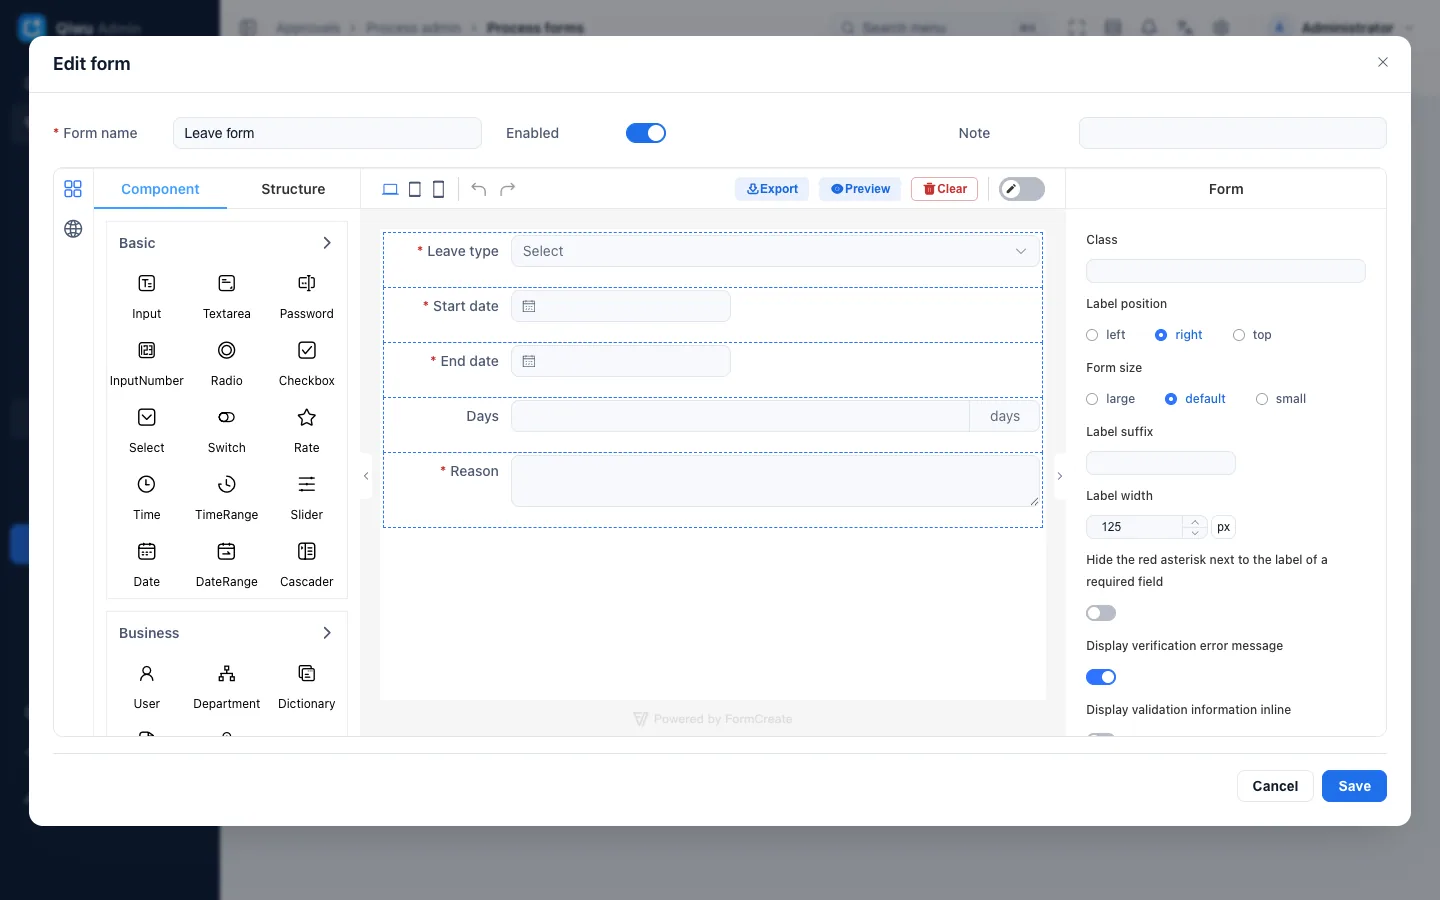Choose small form size
Viewport: 1440px width, 900px height.
click(1281, 399)
